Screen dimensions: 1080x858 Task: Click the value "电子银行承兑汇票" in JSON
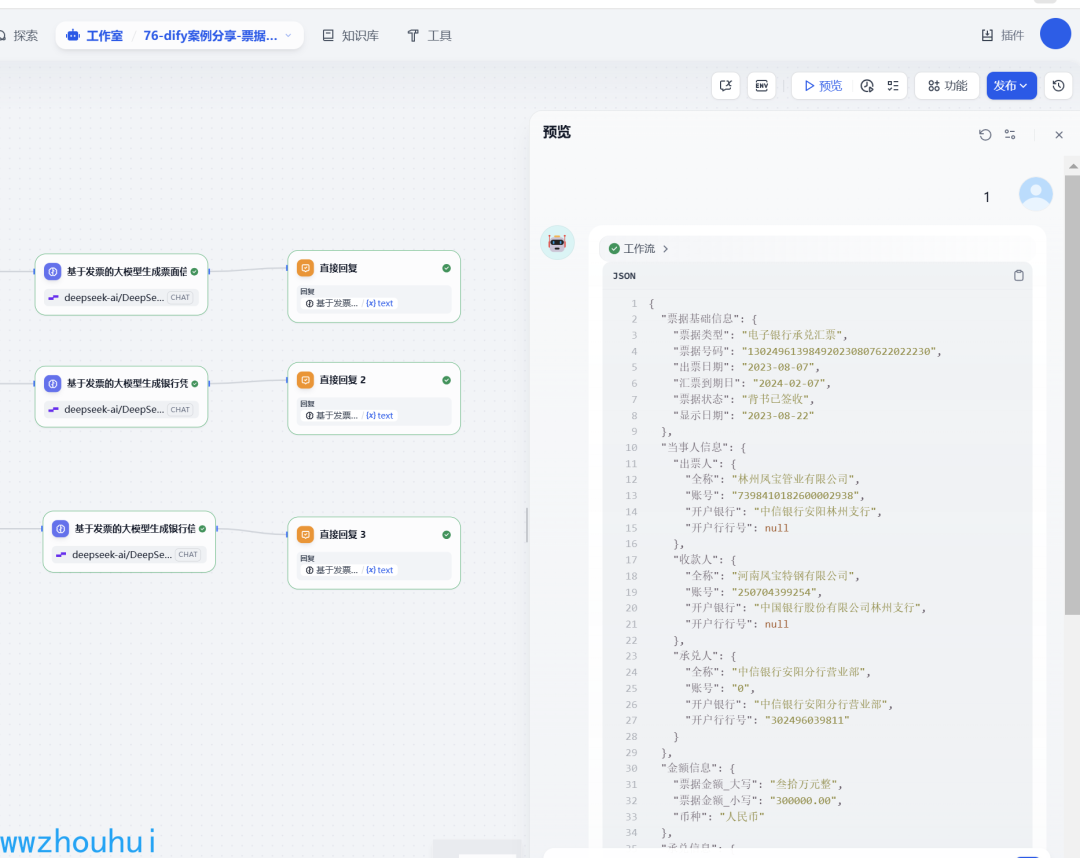pyautogui.click(x=791, y=335)
